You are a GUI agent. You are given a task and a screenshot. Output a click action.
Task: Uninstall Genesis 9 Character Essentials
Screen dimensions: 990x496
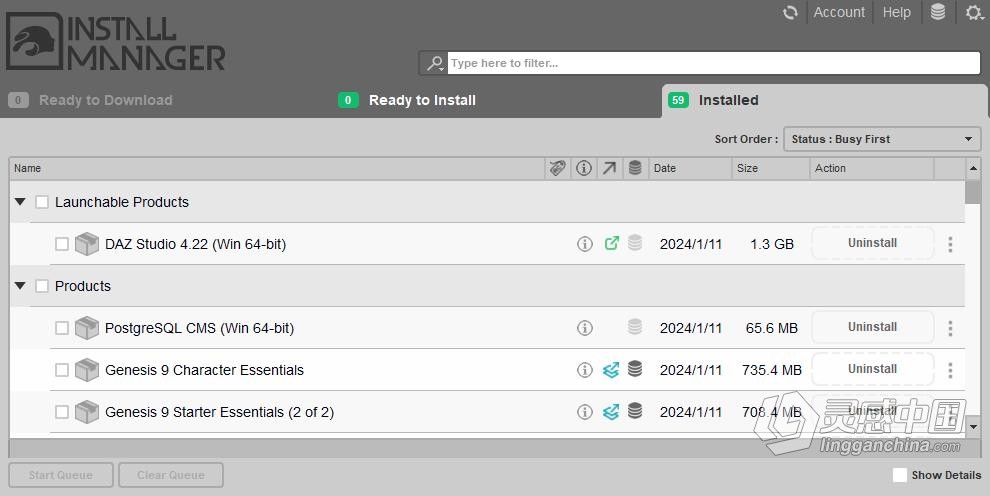(x=872, y=369)
